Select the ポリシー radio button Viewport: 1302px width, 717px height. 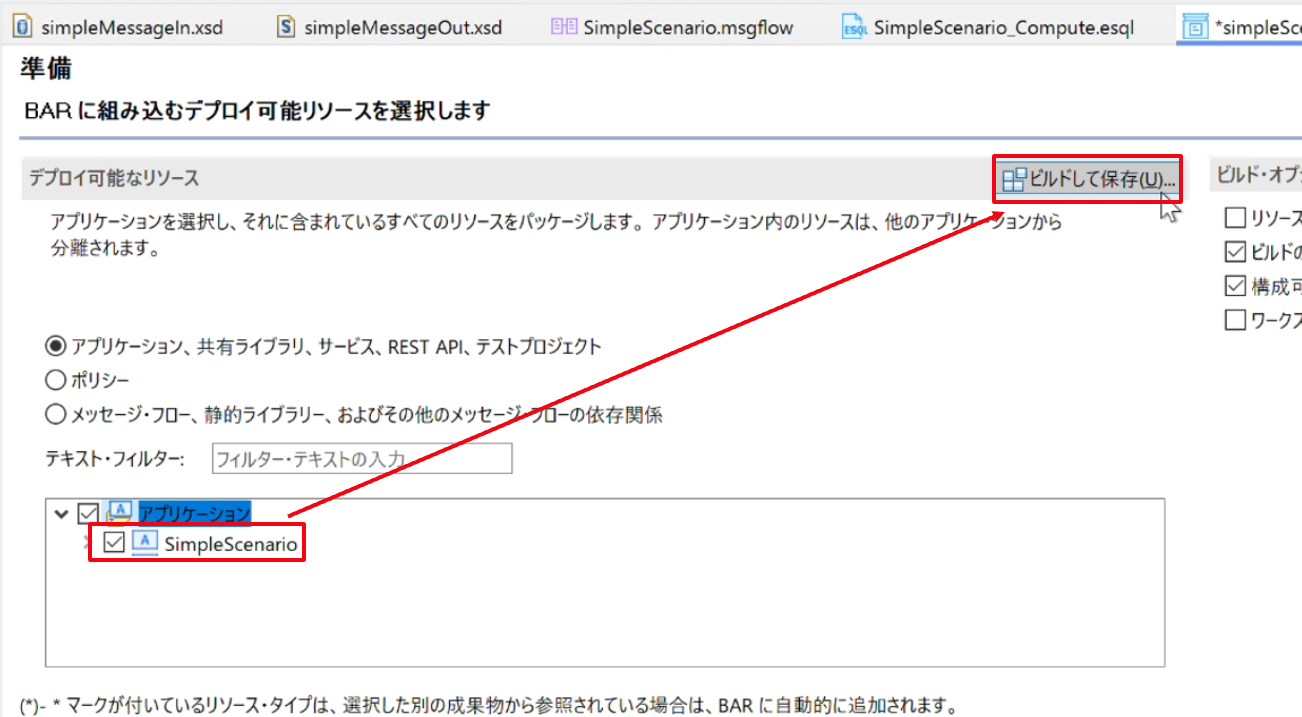coord(55,380)
